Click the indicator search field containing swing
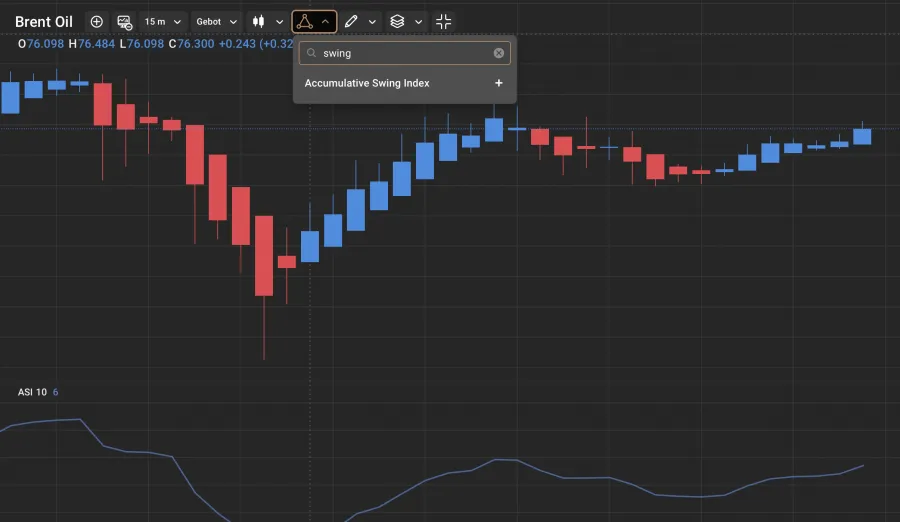Screen dimensions: 900x522 (x=405, y=53)
